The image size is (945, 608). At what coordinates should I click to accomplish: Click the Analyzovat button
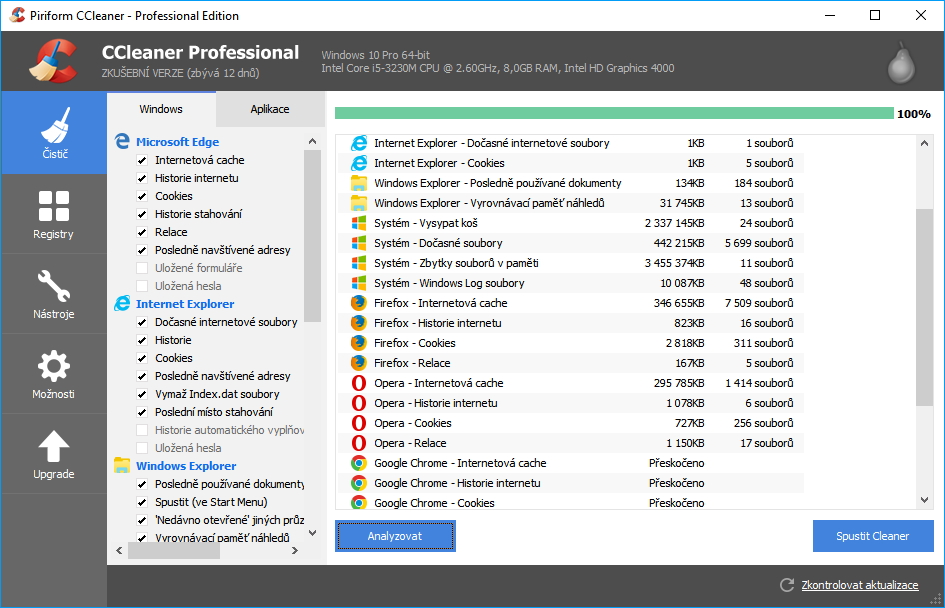click(395, 536)
